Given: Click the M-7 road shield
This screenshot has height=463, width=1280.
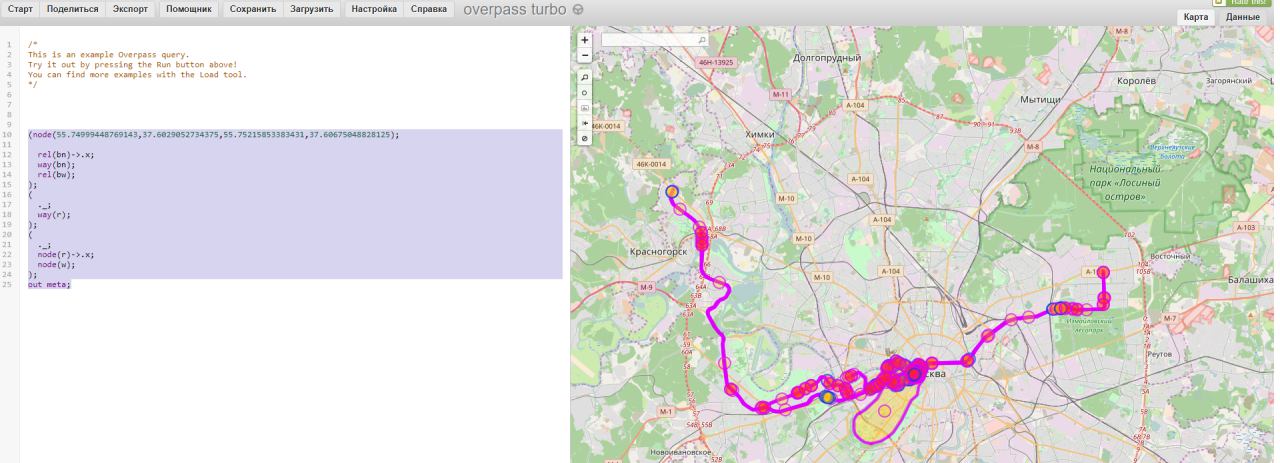Looking at the screenshot, I should 1170,319.
